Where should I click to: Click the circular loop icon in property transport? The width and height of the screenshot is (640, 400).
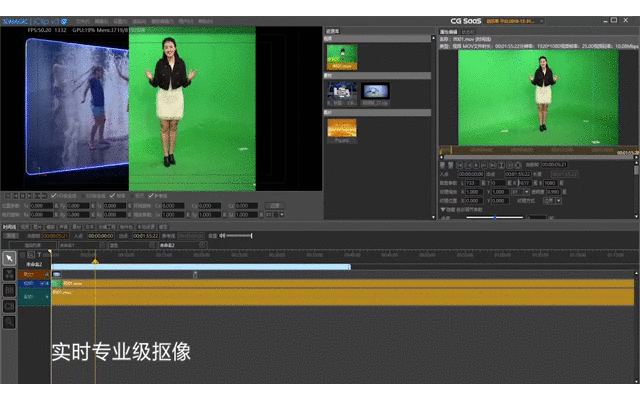pos(518,165)
